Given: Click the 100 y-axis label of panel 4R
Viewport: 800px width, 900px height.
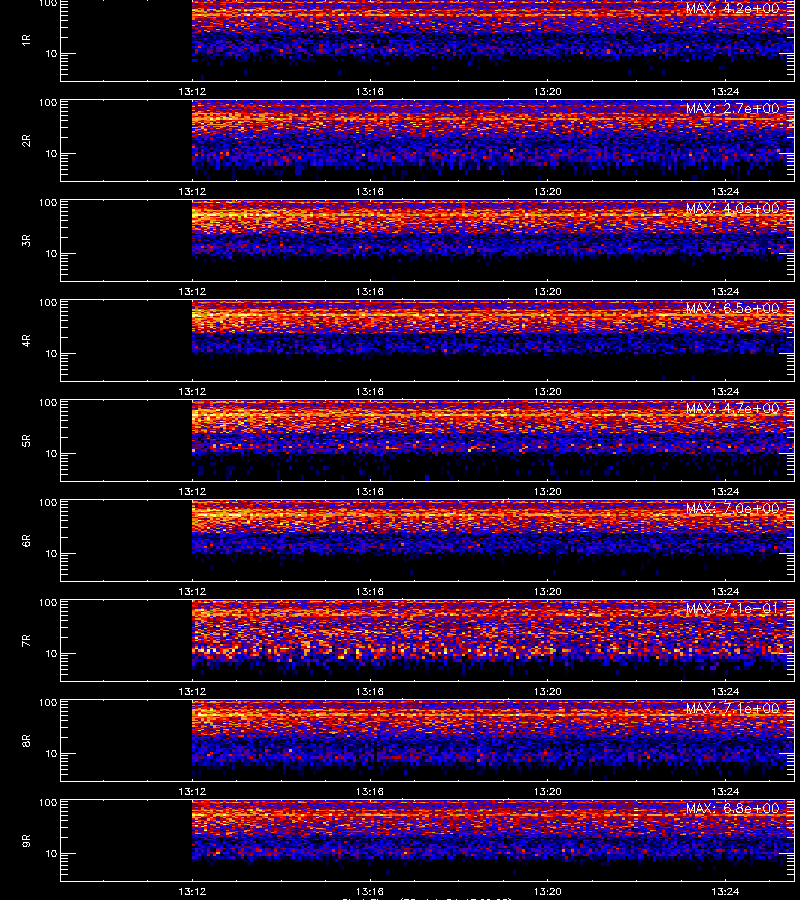Looking at the screenshot, I should 48,302.
